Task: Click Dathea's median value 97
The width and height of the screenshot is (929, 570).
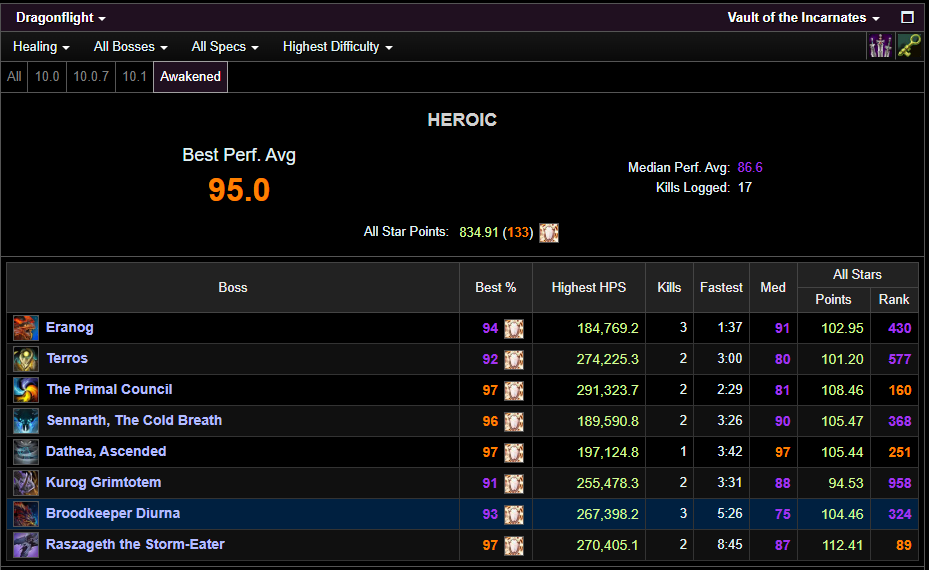Action: [782, 452]
